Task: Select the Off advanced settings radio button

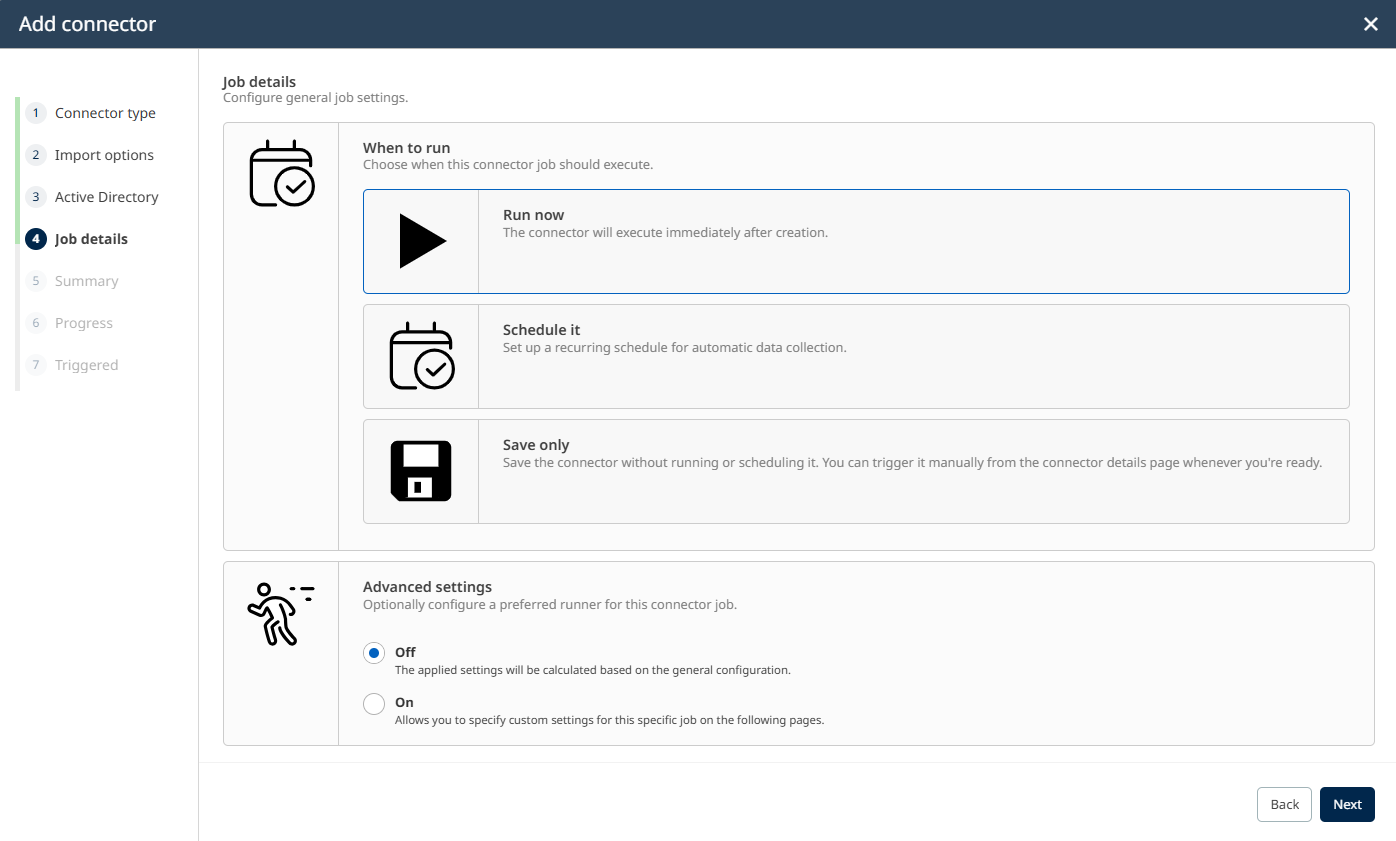Action: click(x=374, y=653)
